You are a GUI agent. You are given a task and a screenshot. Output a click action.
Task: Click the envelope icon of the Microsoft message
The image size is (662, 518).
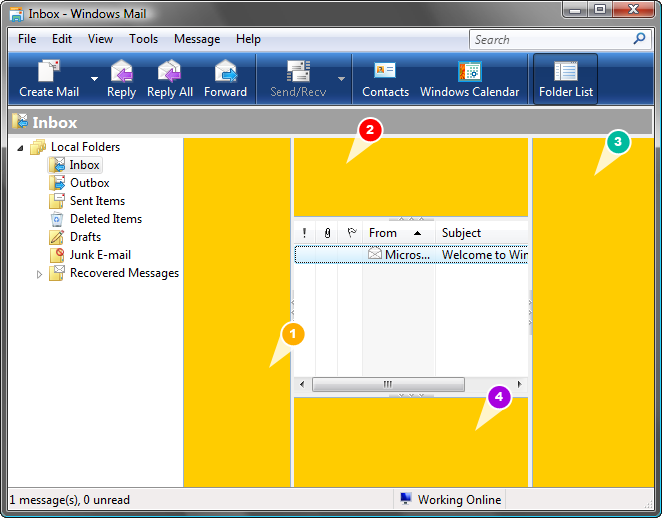click(x=374, y=254)
